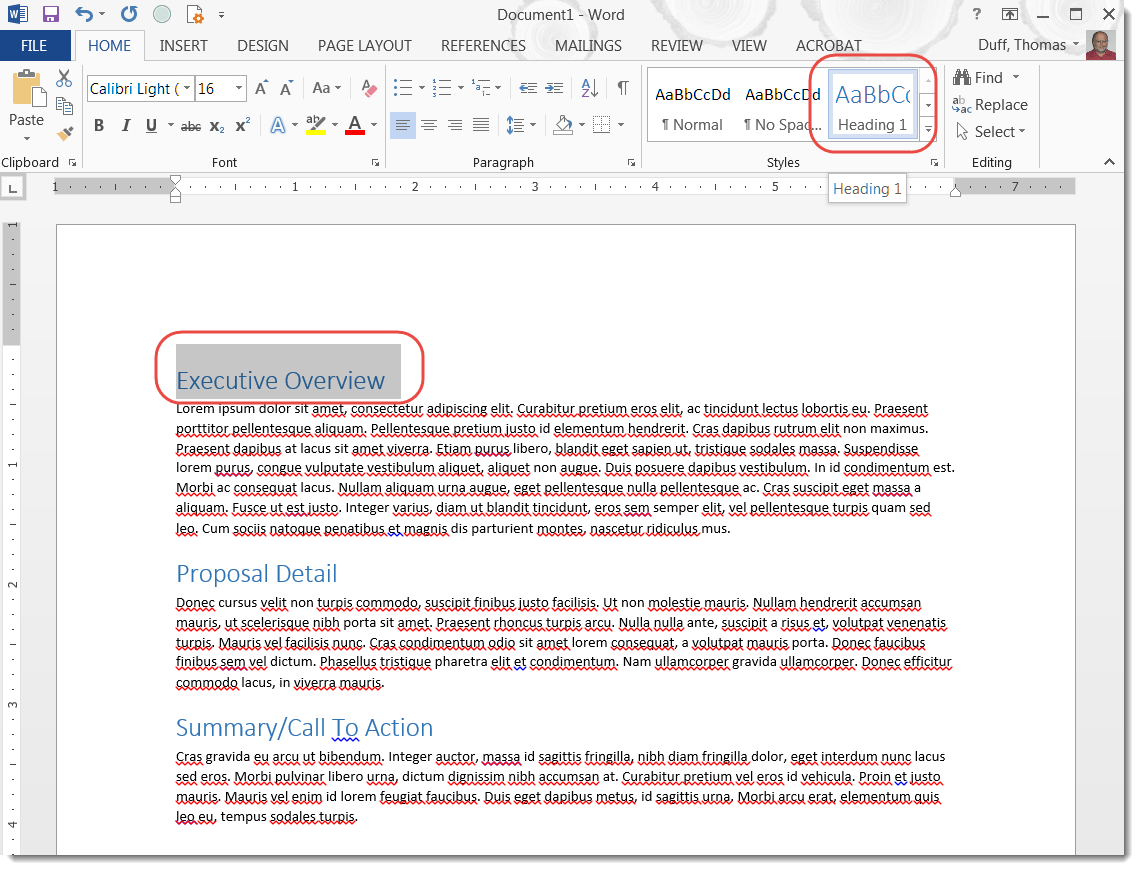Toggle center alignment
This screenshot has width=1139, height=870.
click(x=429, y=125)
